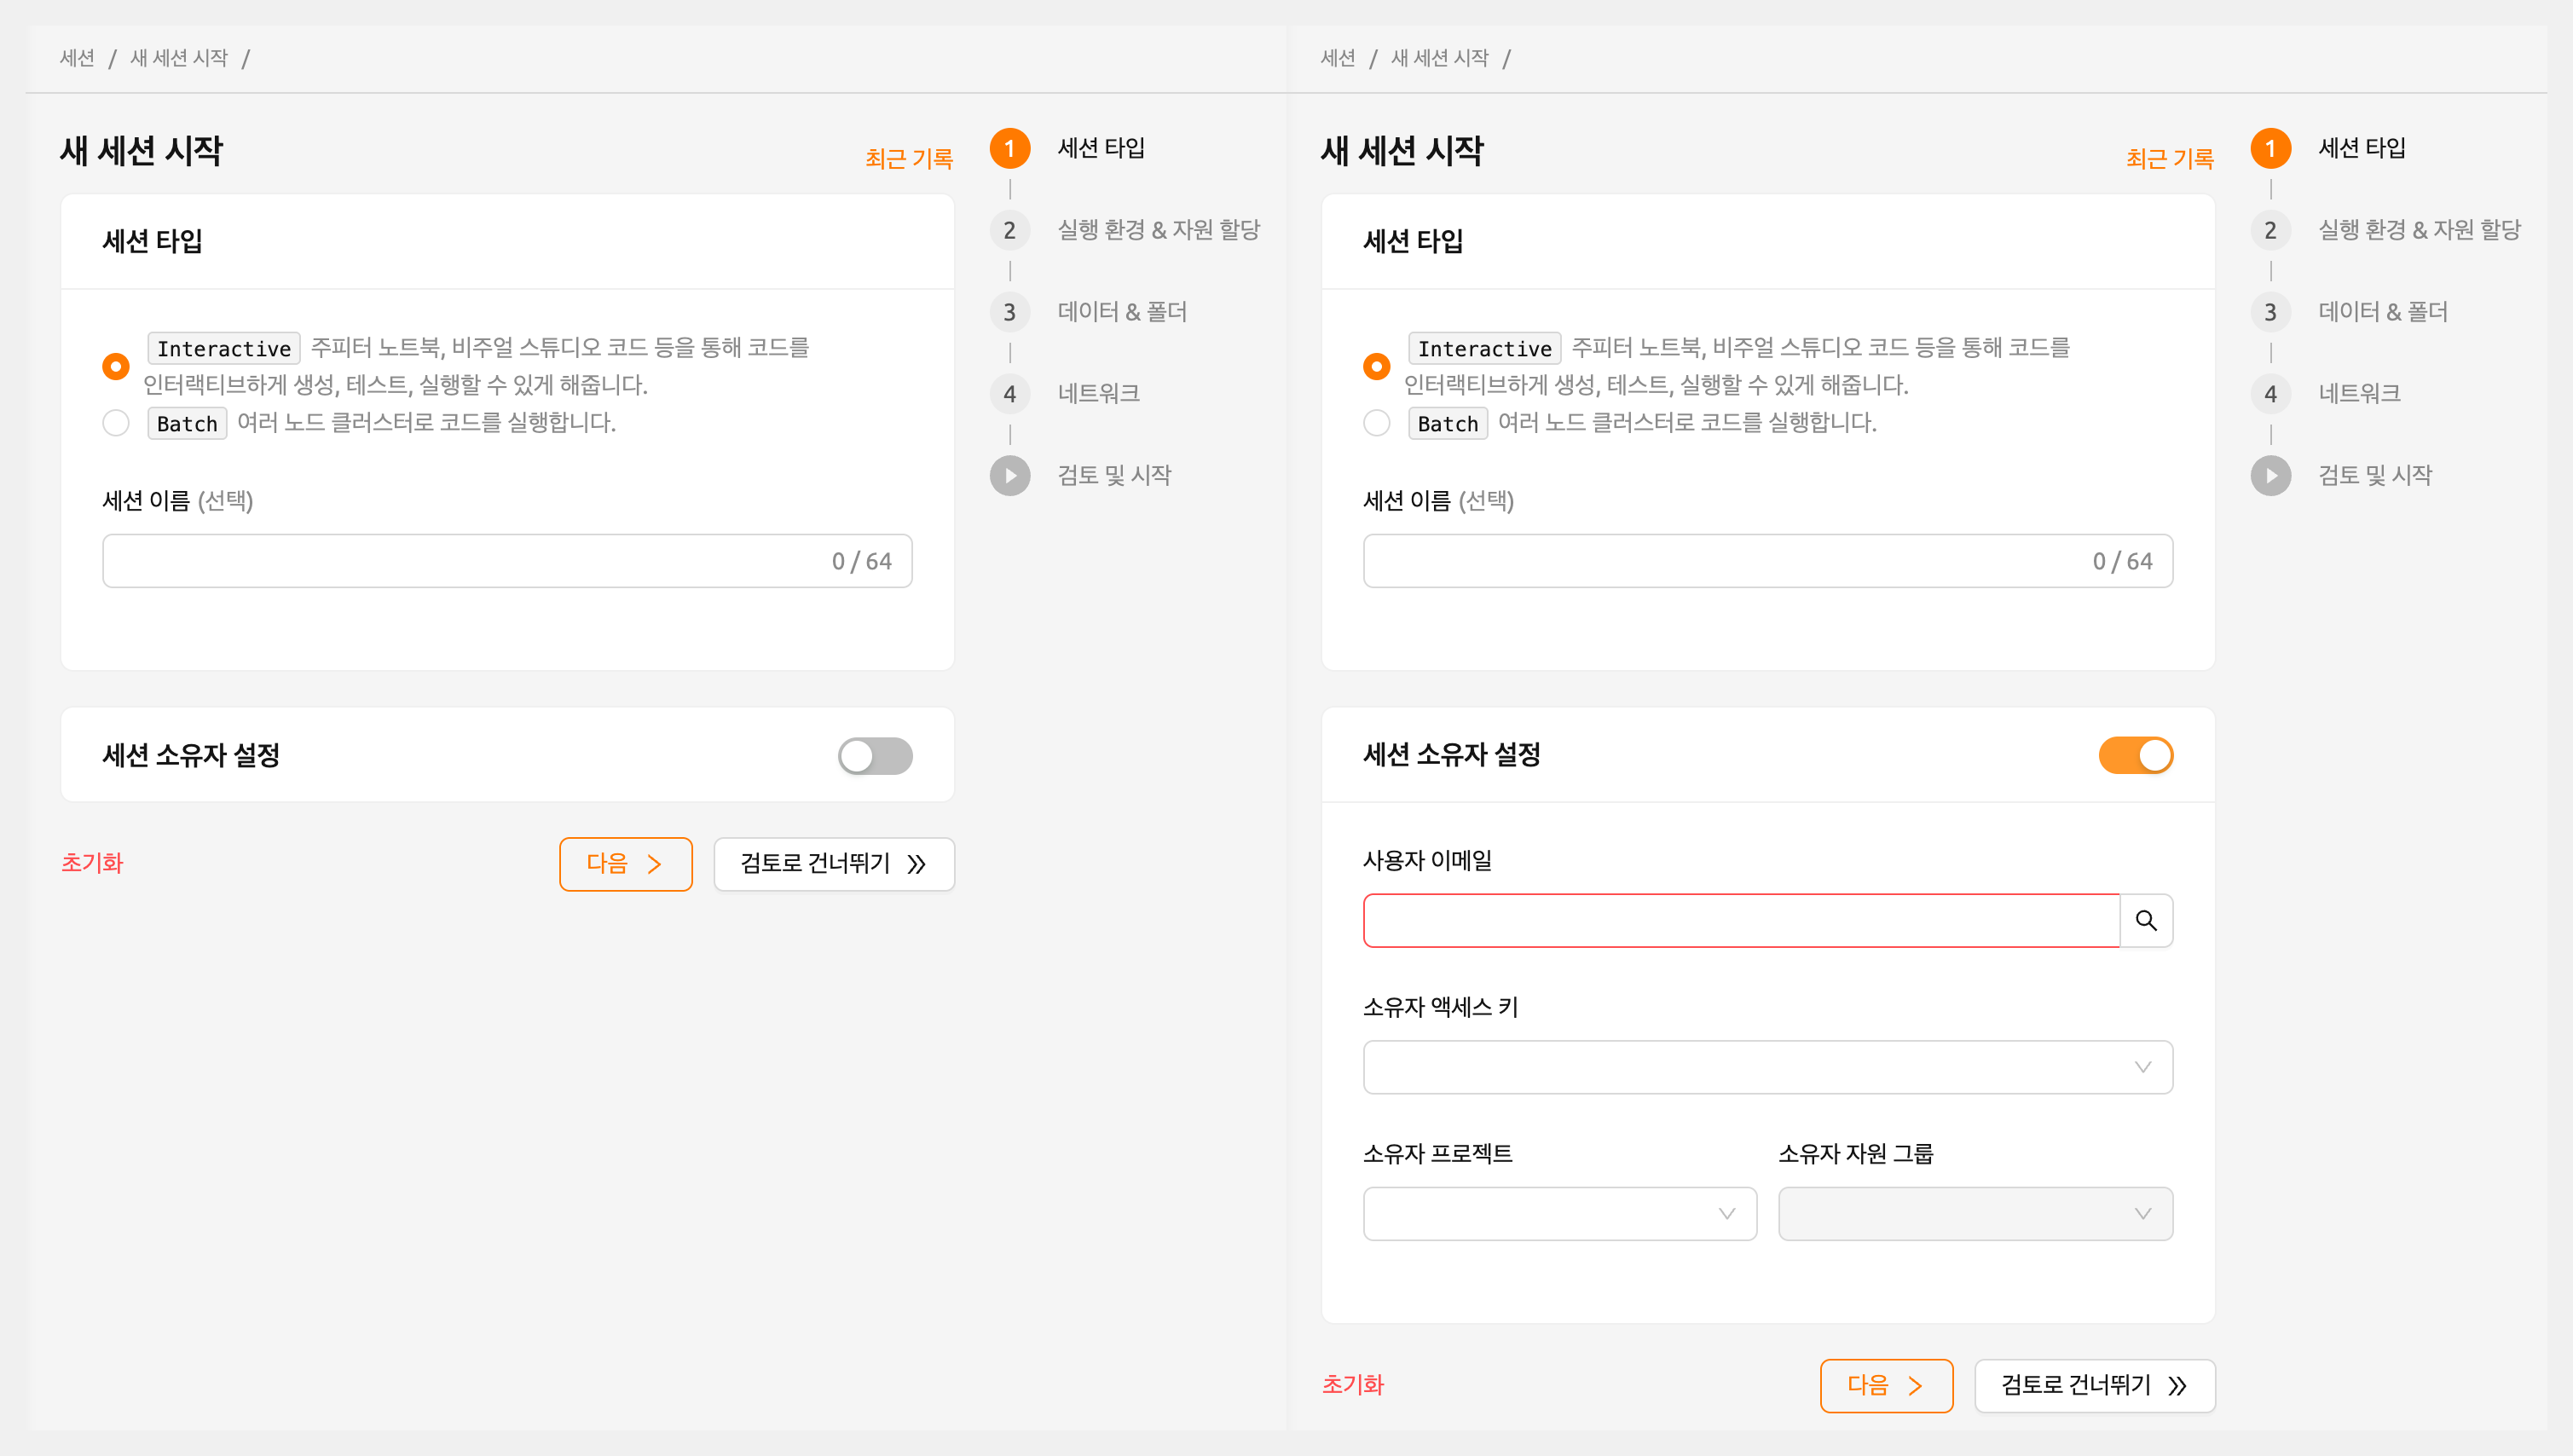Click the search magnifier icon beside user email
2573x1456 pixels.
(x=2146, y=920)
